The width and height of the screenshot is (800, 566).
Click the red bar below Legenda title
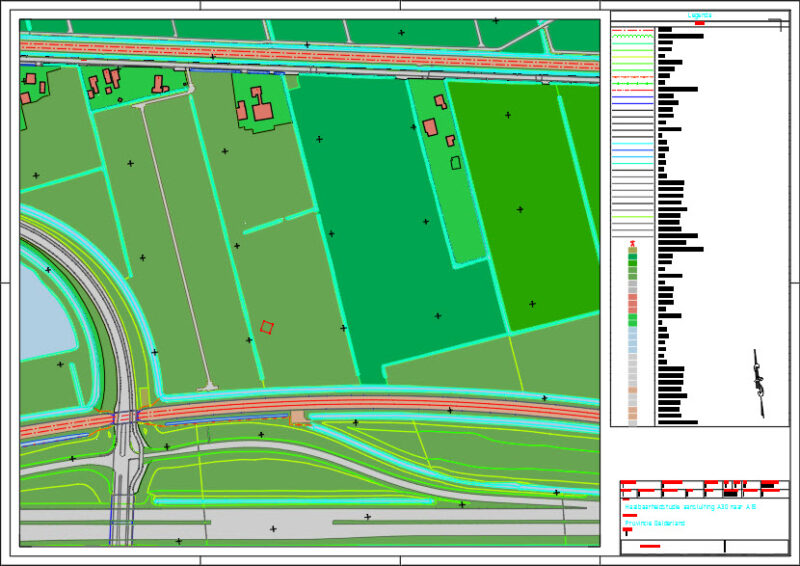click(699, 23)
